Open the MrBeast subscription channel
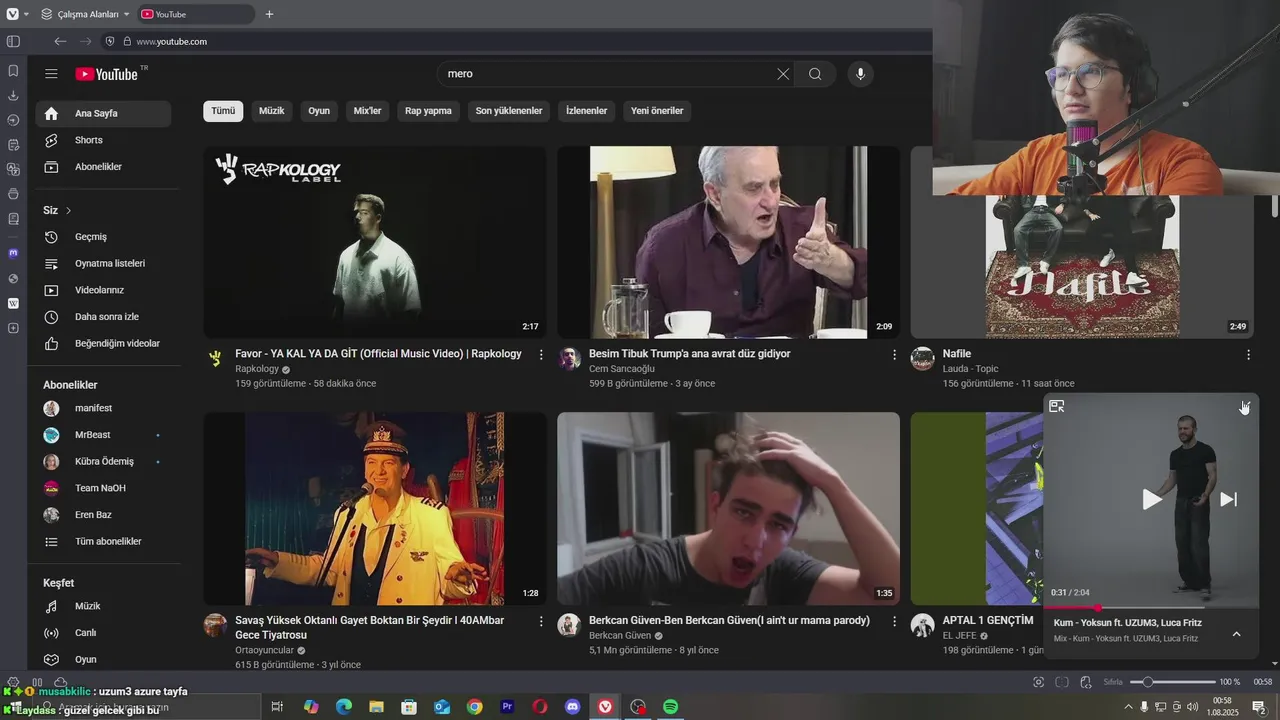The width and height of the screenshot is (1280, 720). coord(103,435)
